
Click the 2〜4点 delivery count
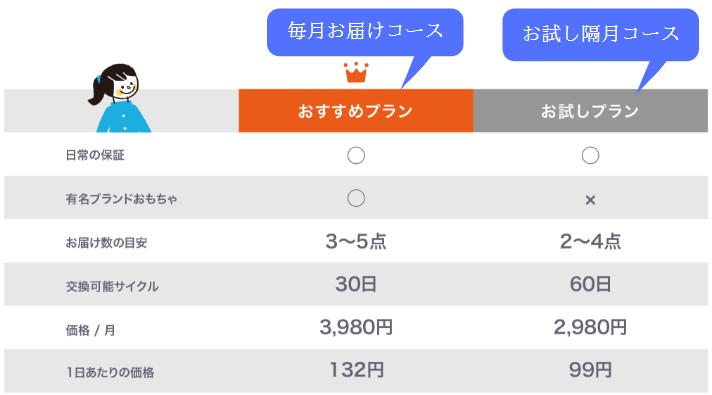pos(590,241)
